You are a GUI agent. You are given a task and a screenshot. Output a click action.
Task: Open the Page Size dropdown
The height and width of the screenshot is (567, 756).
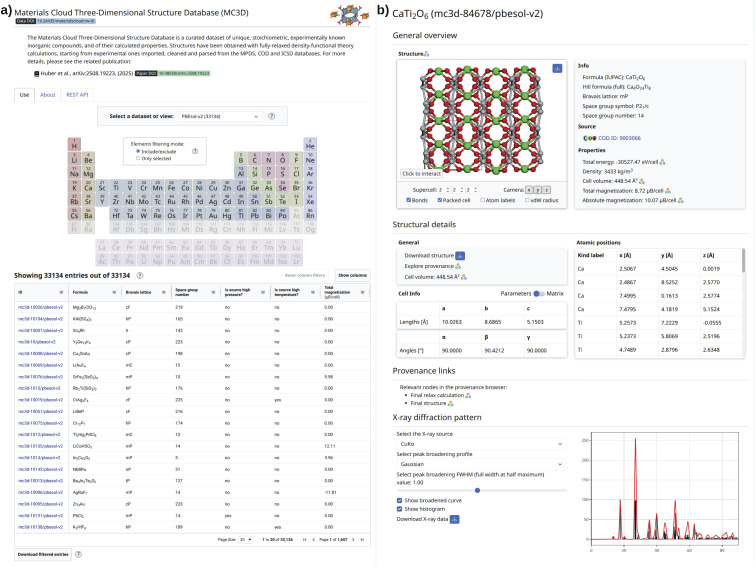(x=246, y=540)
